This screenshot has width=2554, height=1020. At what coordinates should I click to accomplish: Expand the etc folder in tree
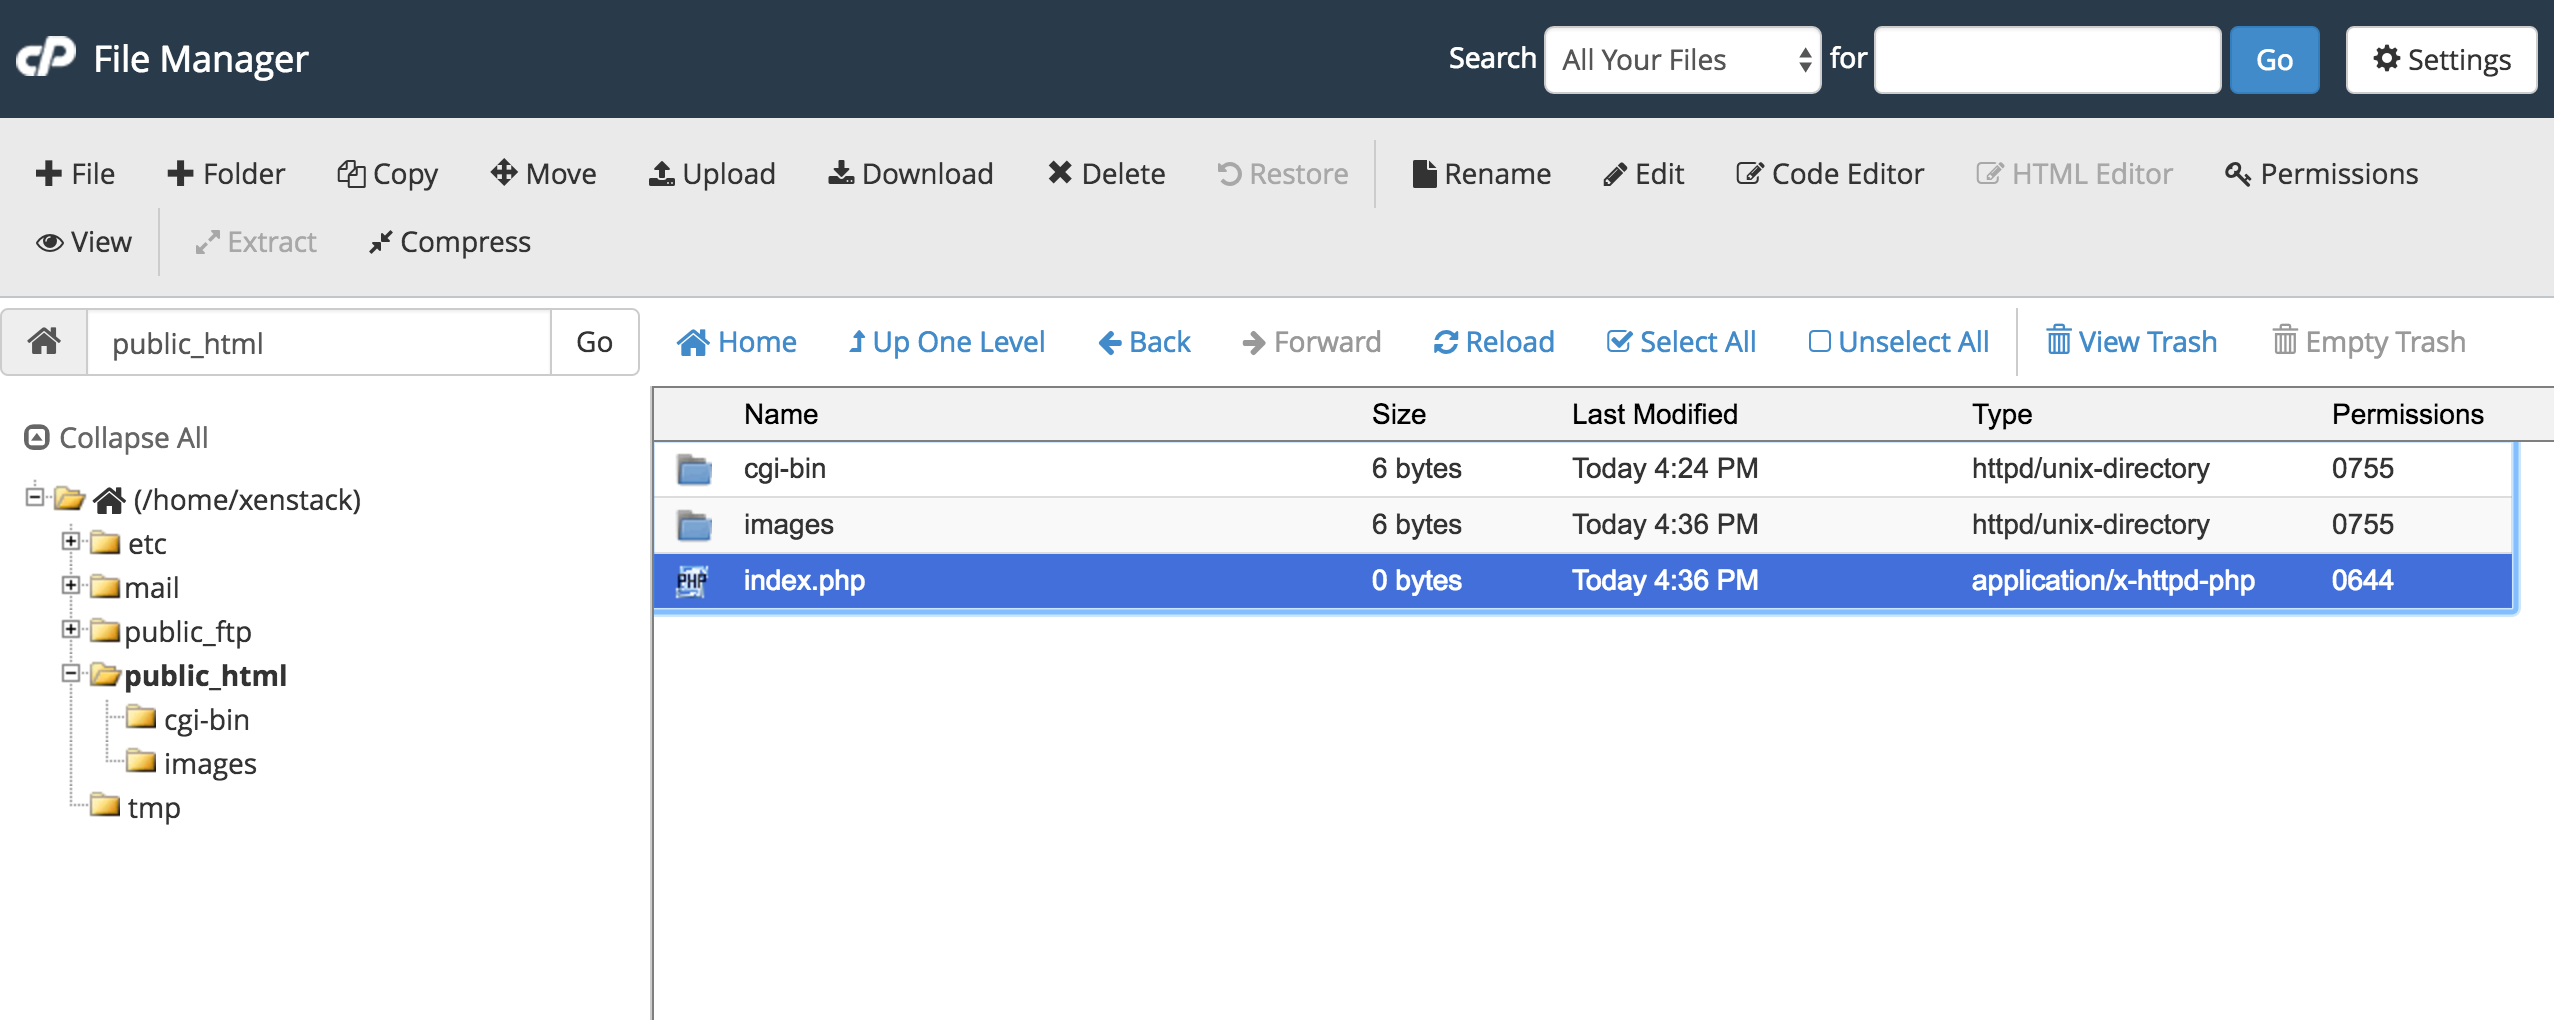[71, 541]
